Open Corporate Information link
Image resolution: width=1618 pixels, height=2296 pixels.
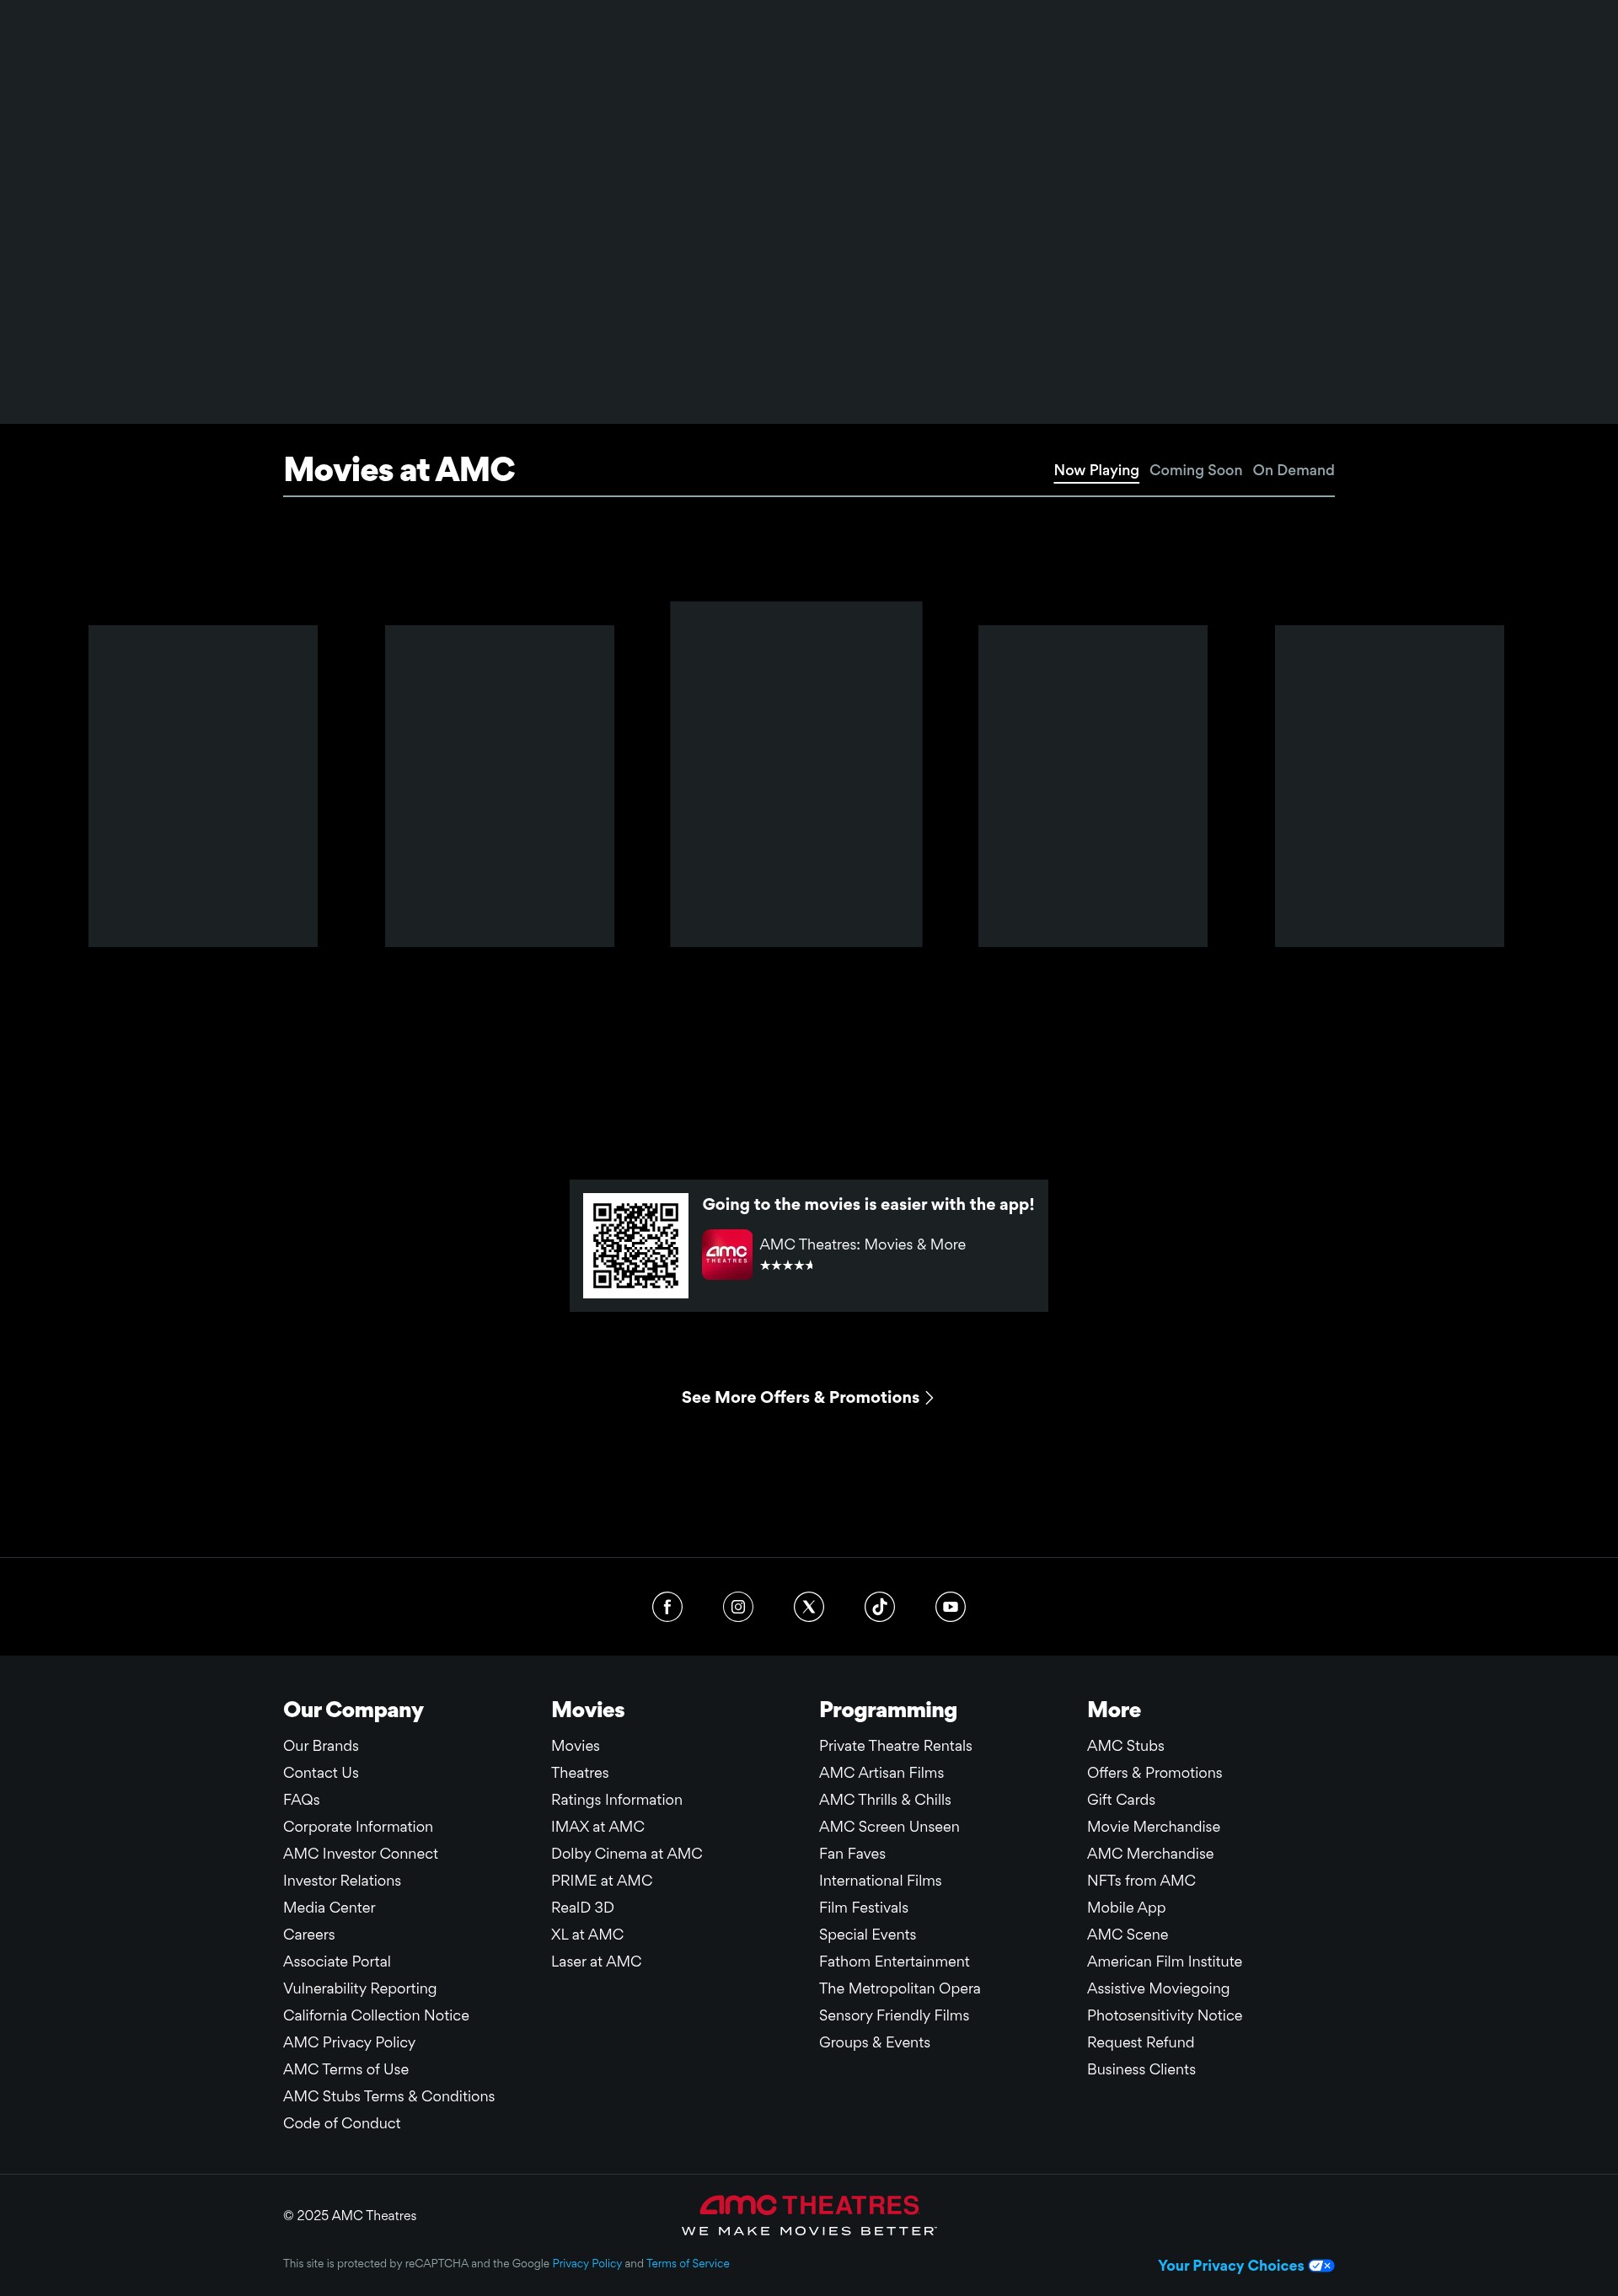(x=358, y=1826)
